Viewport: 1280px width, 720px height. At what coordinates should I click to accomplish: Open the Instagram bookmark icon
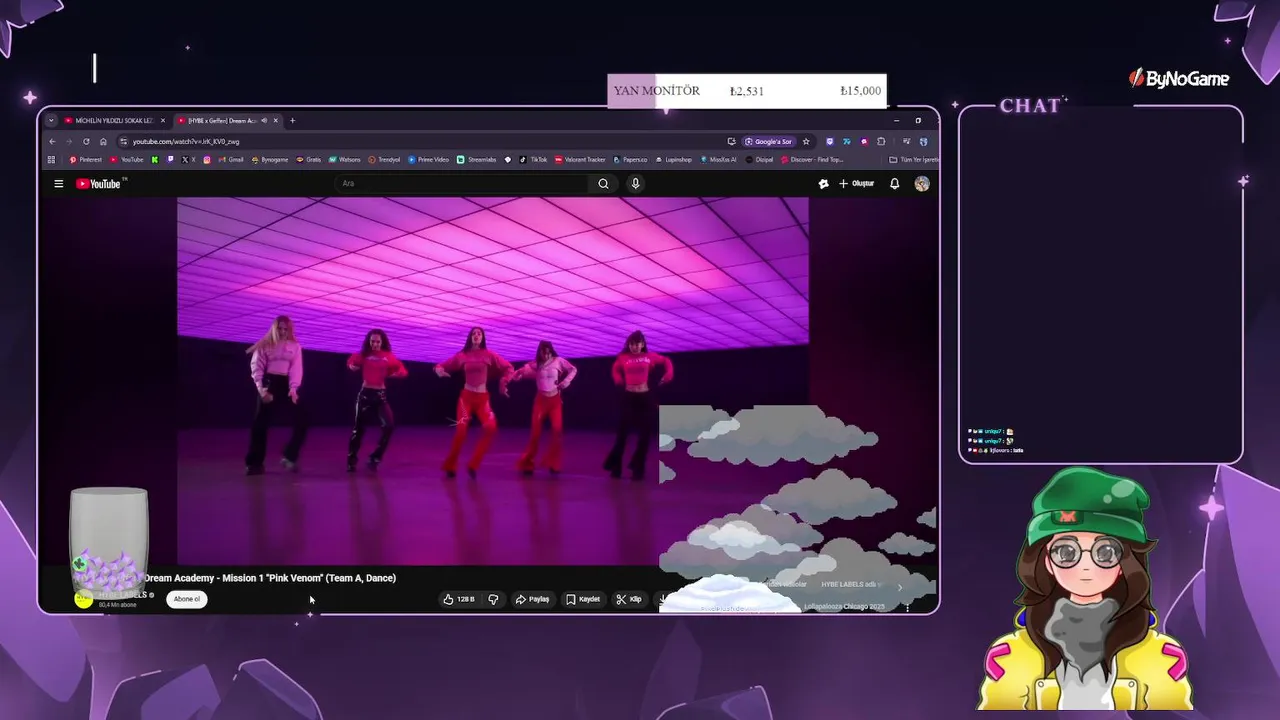[x=207, y=160]
